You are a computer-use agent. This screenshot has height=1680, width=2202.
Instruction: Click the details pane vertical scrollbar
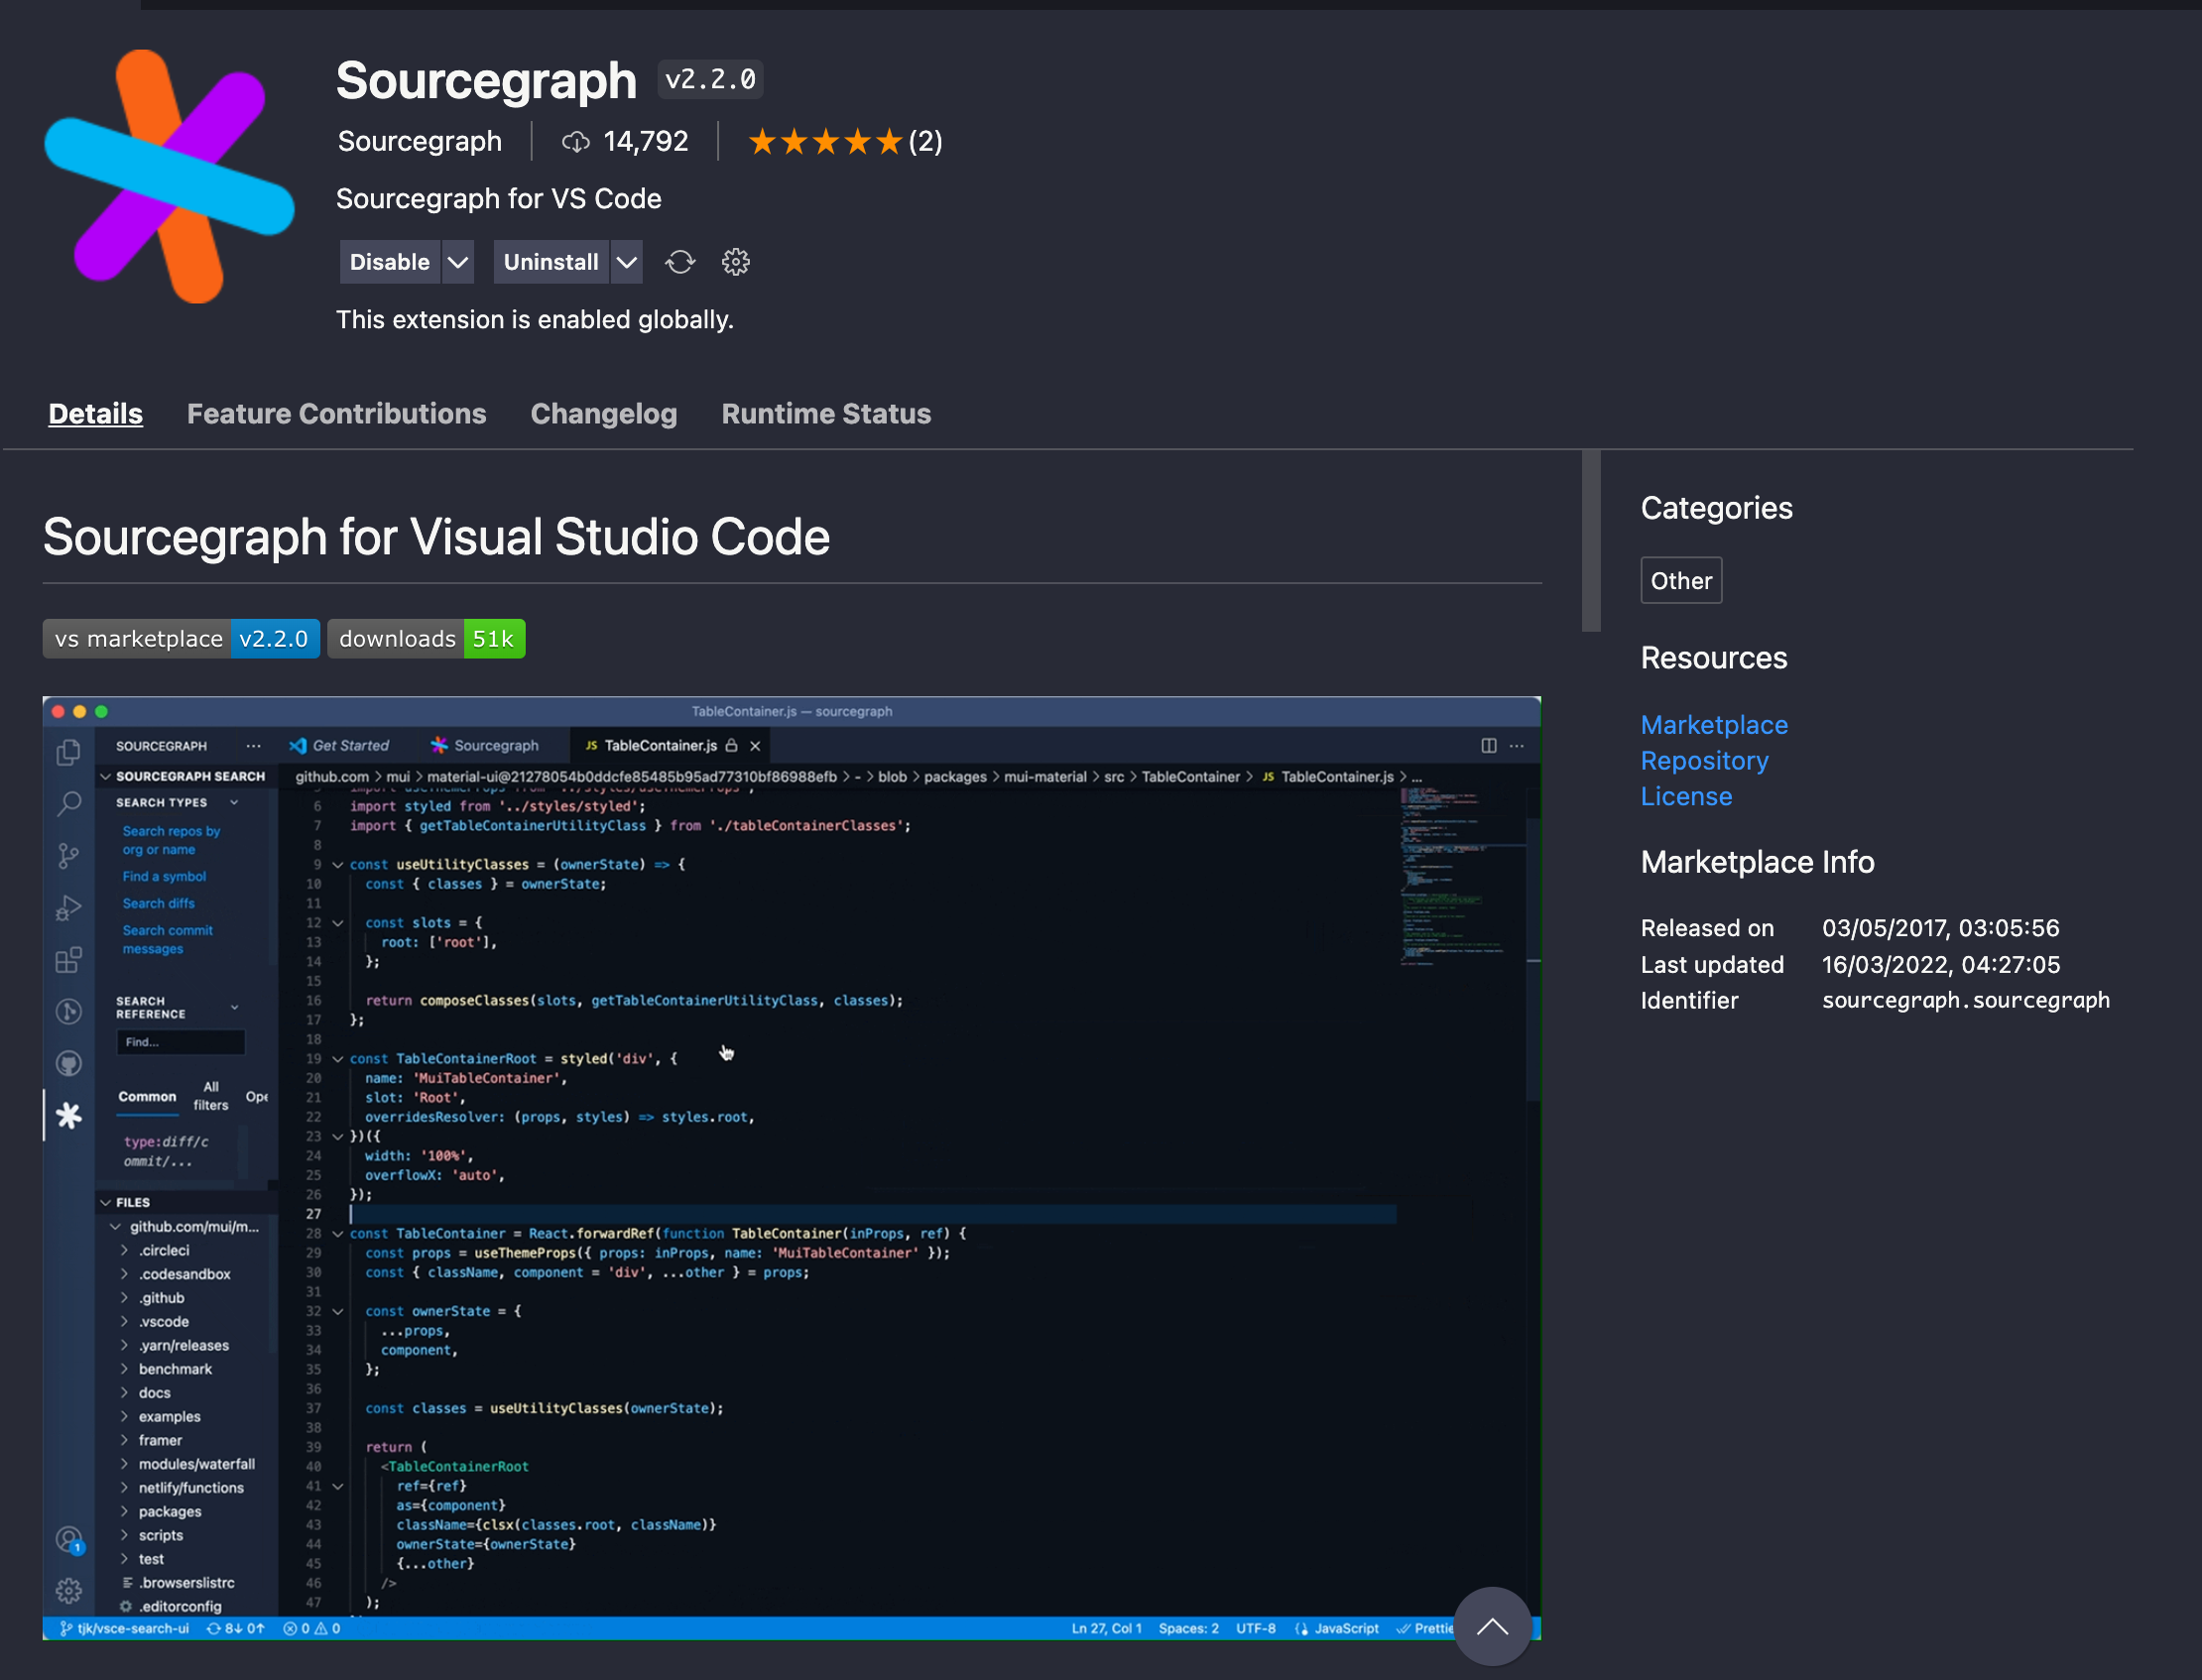(x=1590, y=541)
